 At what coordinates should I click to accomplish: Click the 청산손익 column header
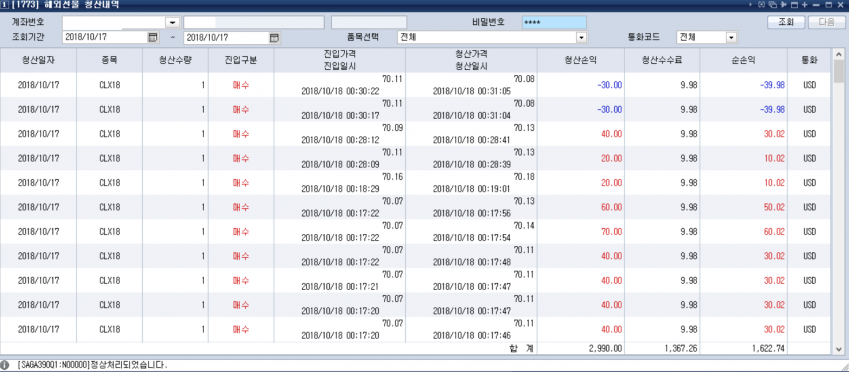coord(580,60)
